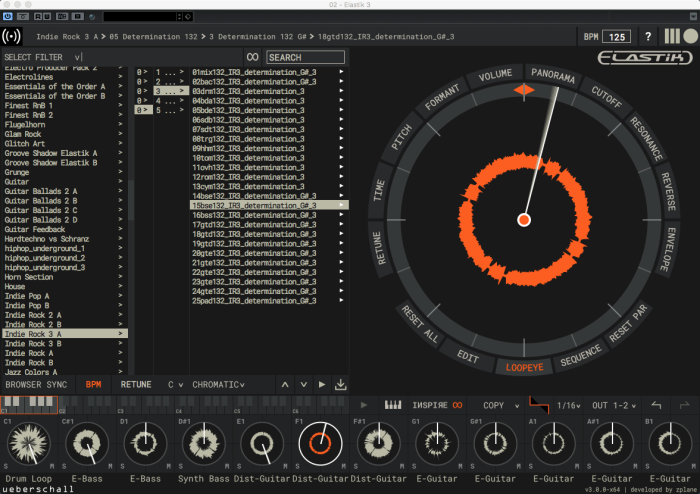Click the small play button above pads
700x494 pixels.
click(364, 405)
